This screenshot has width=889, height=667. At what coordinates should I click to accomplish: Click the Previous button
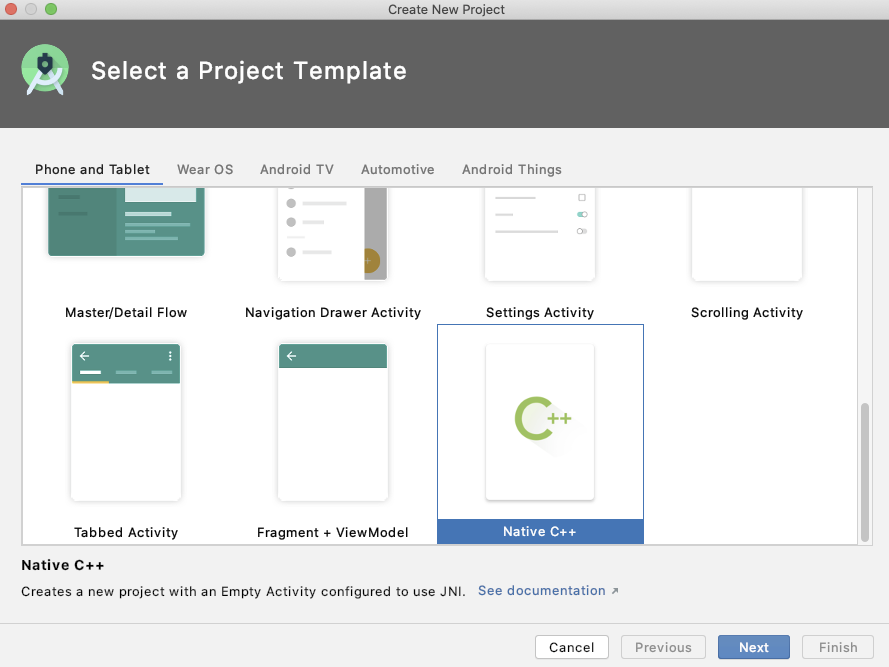663,647
